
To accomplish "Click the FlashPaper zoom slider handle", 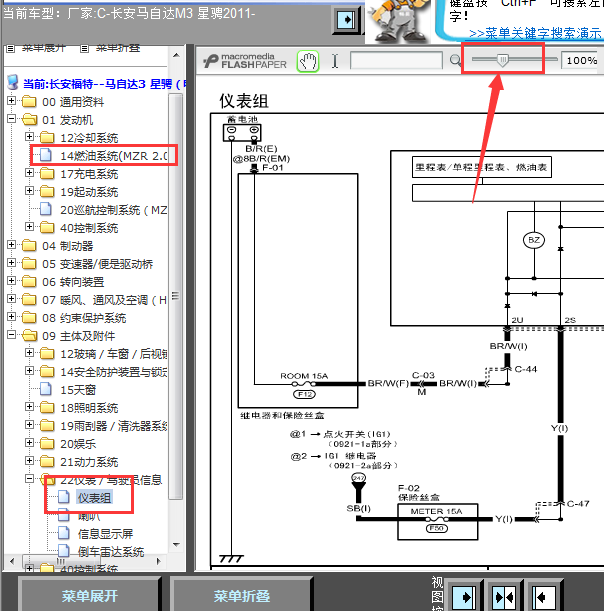I will pos(503,60).
